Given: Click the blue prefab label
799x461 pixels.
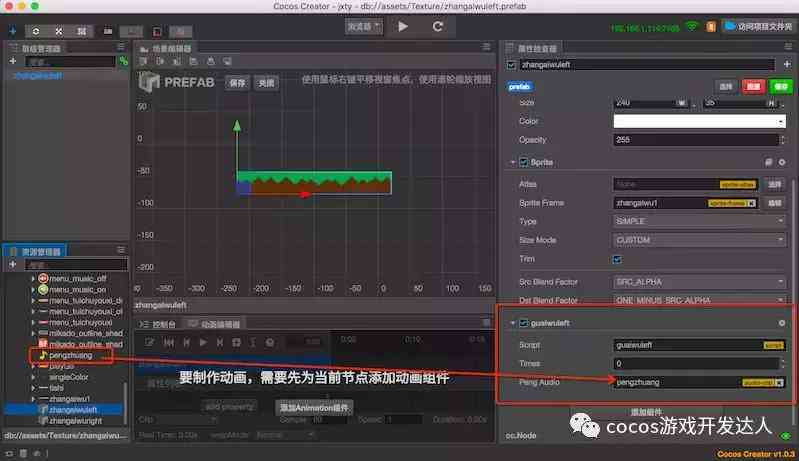Looking at the screenshot, I should [520, 87].
